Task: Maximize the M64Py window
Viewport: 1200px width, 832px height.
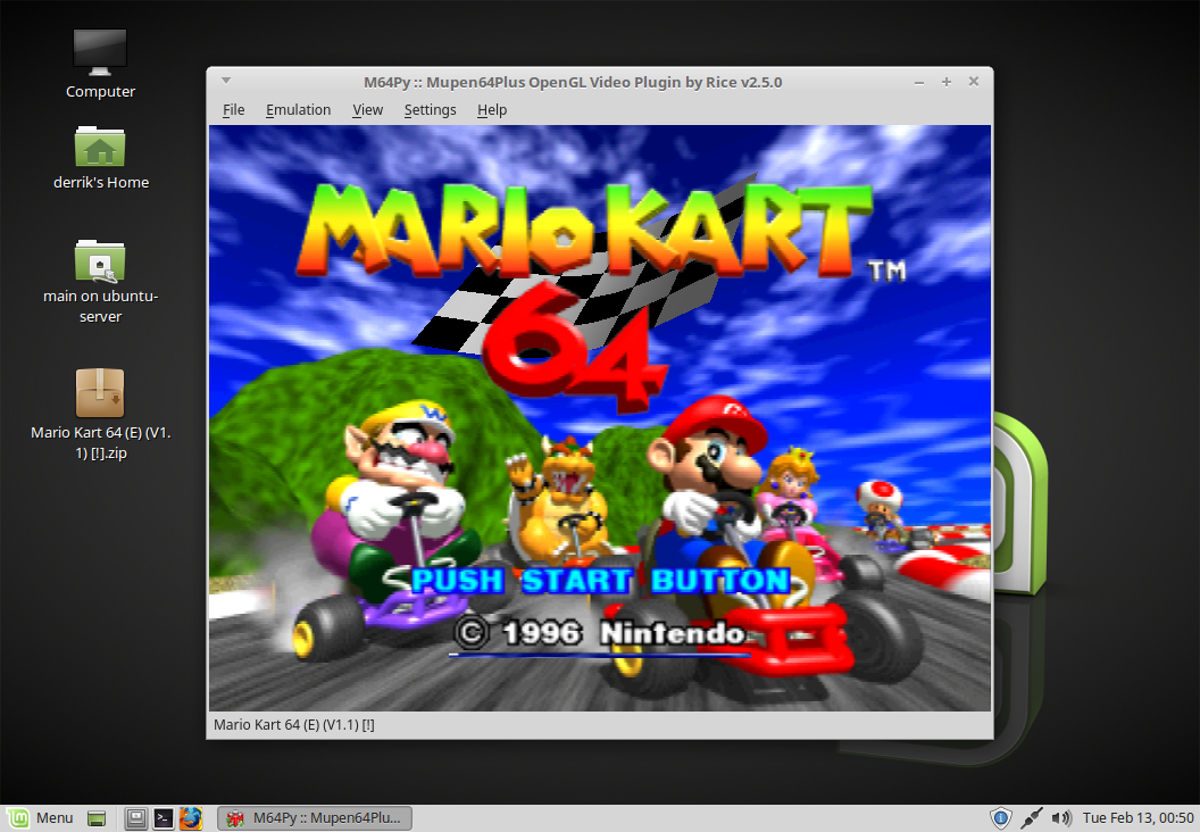Action: 946,82
